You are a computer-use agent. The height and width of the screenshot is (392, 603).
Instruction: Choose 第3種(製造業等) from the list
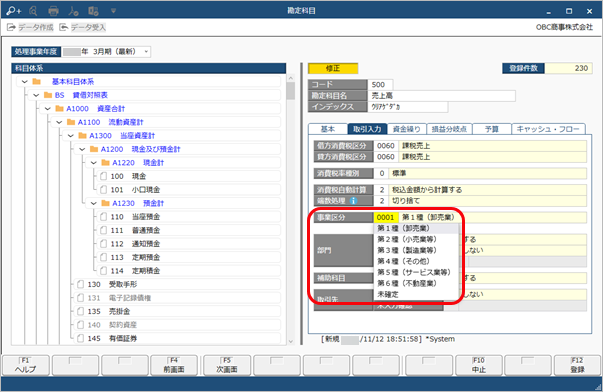tap(416, 250)
